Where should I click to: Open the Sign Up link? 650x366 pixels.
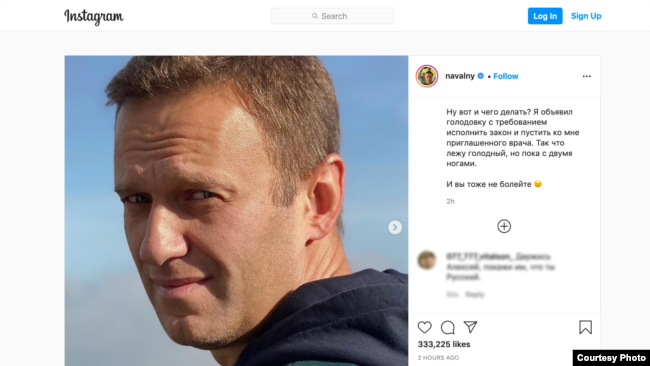(586, 16)
